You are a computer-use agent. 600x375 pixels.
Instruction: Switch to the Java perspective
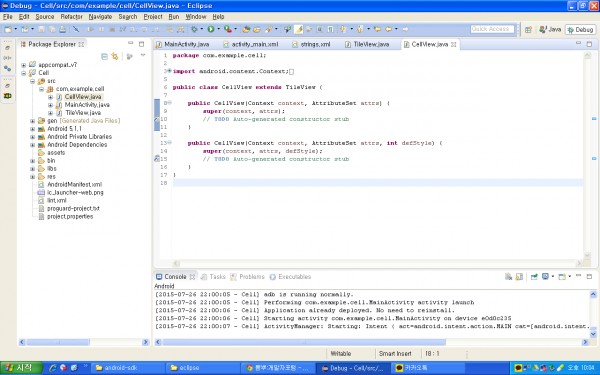click(x=550, y=29)
